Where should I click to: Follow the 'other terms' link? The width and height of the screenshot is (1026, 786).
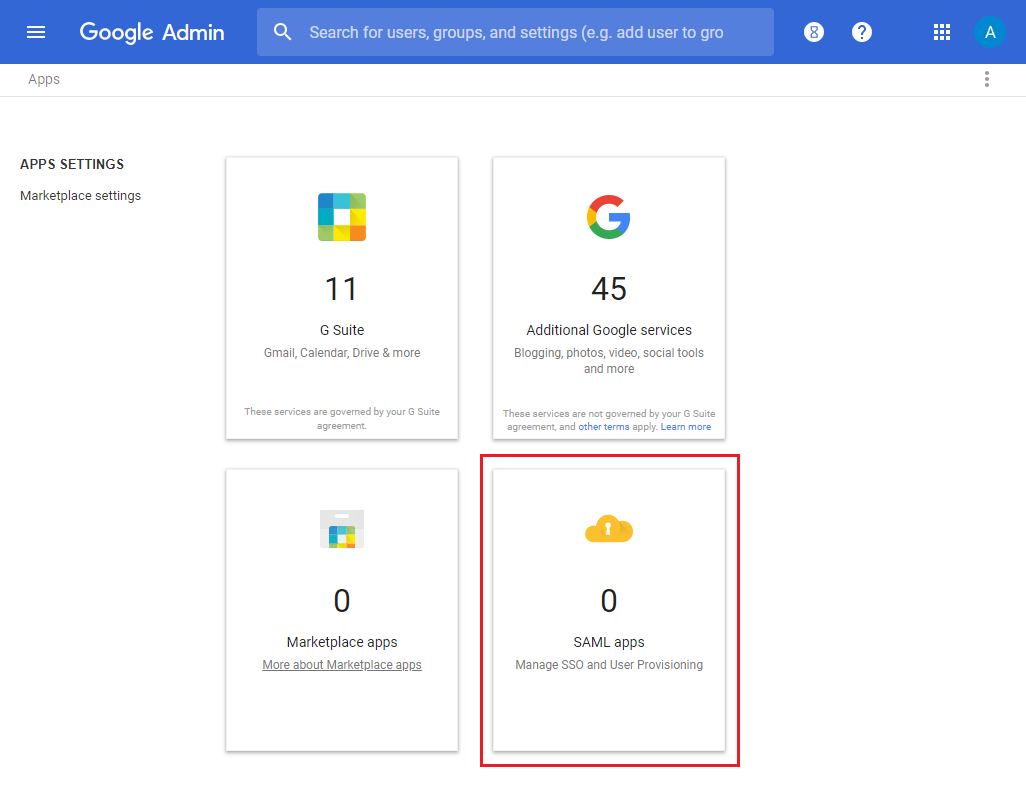click(x=604, y=427)
